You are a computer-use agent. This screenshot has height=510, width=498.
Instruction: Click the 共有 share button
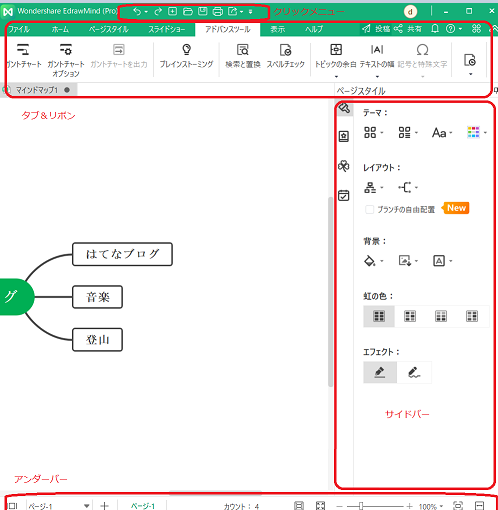[x=408, y=29]
